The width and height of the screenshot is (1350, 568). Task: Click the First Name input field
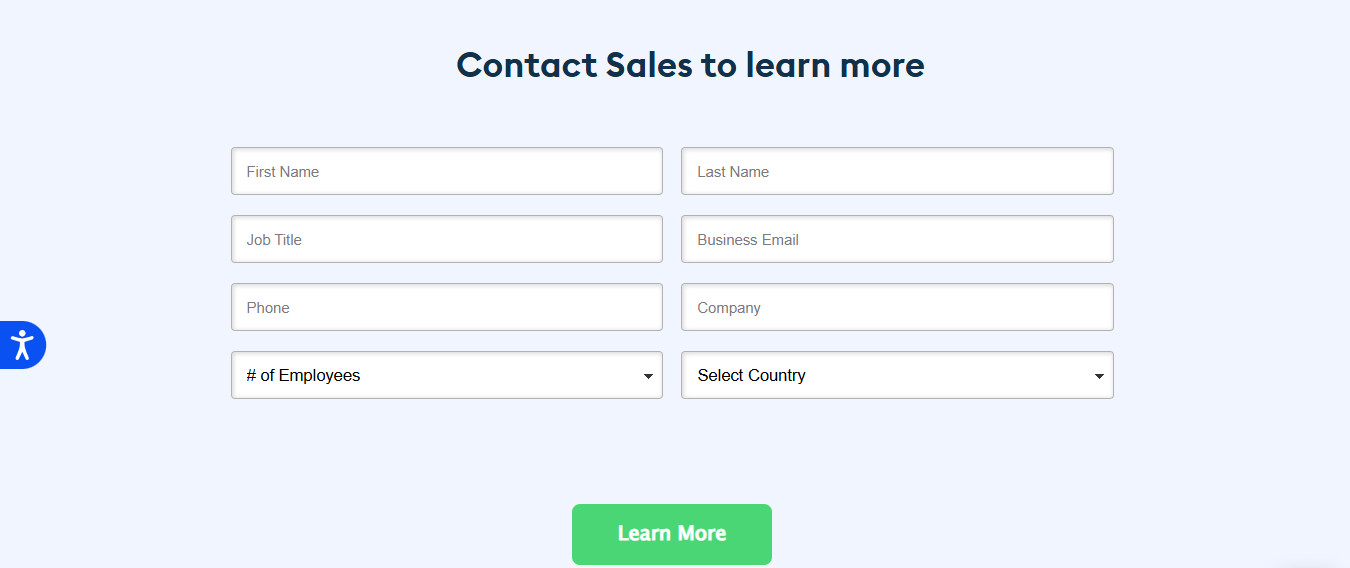tap(446, 171)
